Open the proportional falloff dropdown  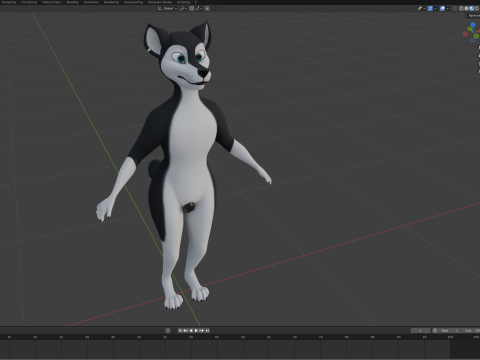214,8
